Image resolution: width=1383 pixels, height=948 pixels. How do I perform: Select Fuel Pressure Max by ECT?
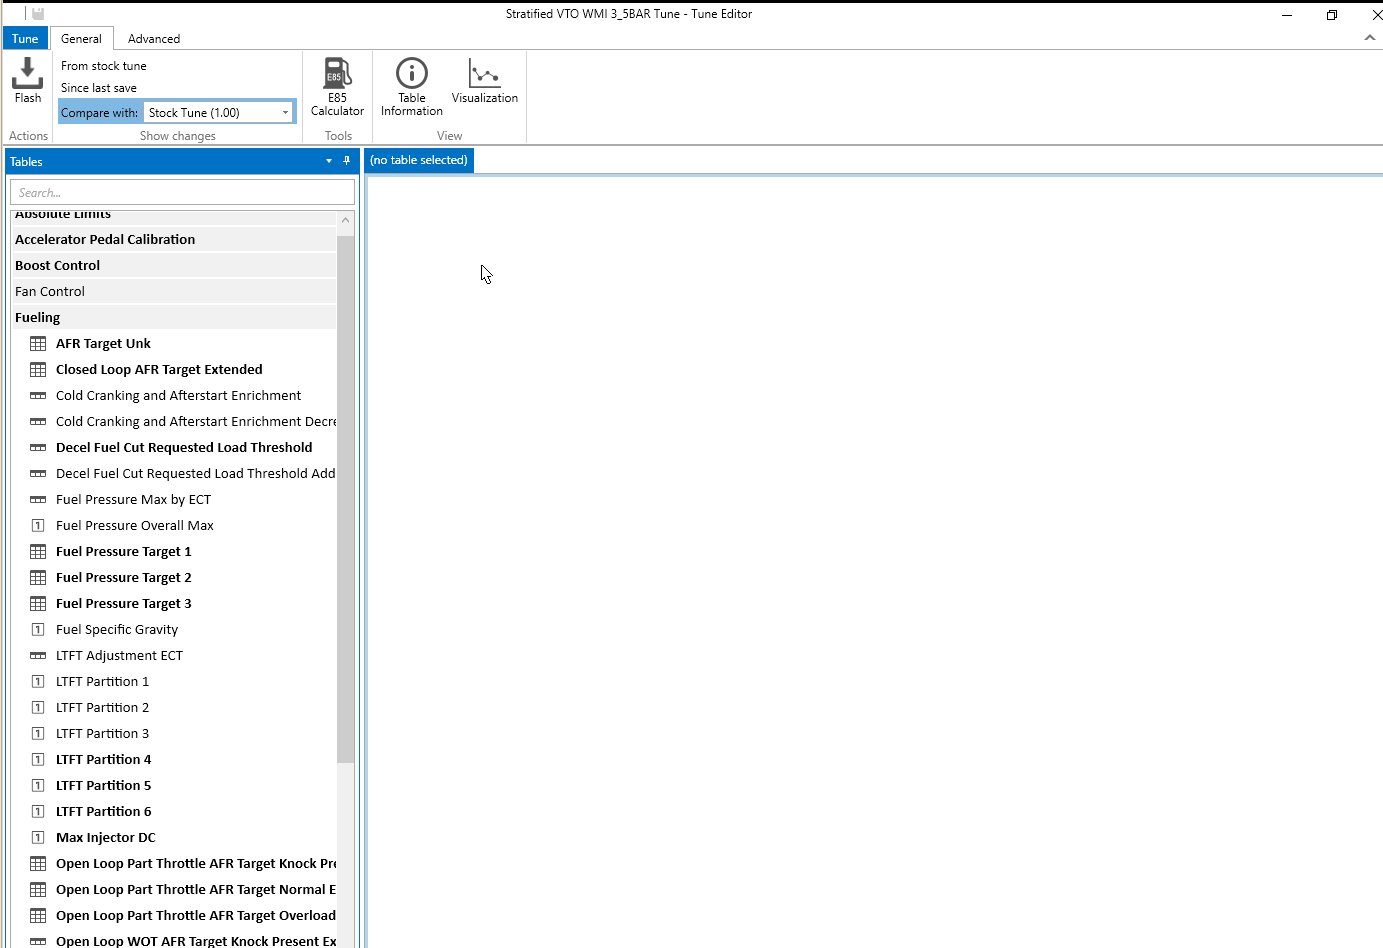(x=133, y=499)
